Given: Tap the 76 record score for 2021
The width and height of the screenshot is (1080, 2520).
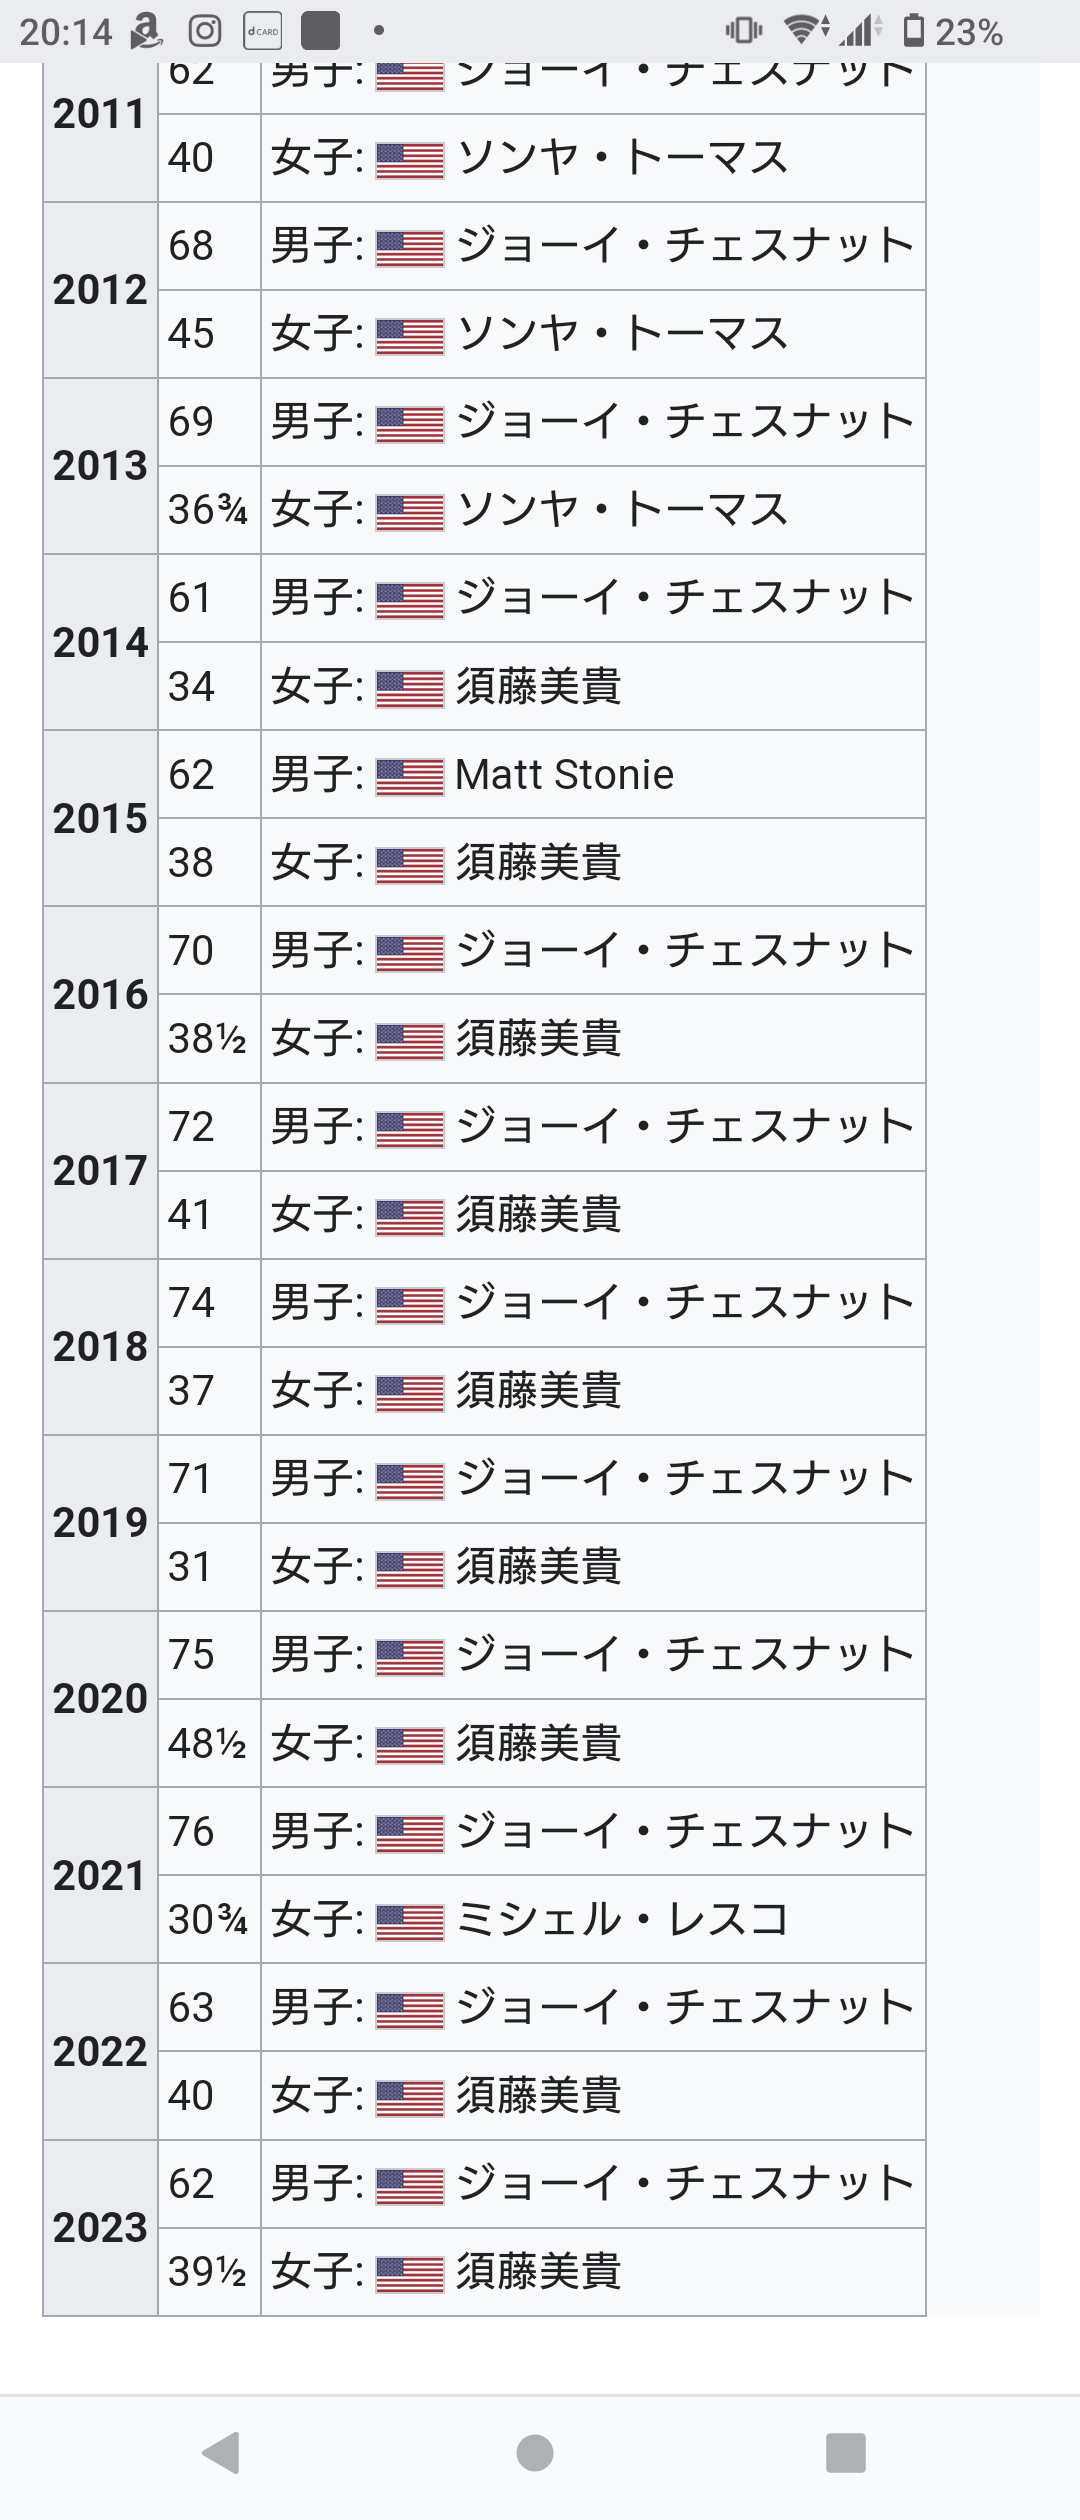Looking at the screenshot, I should point(191,1832).
